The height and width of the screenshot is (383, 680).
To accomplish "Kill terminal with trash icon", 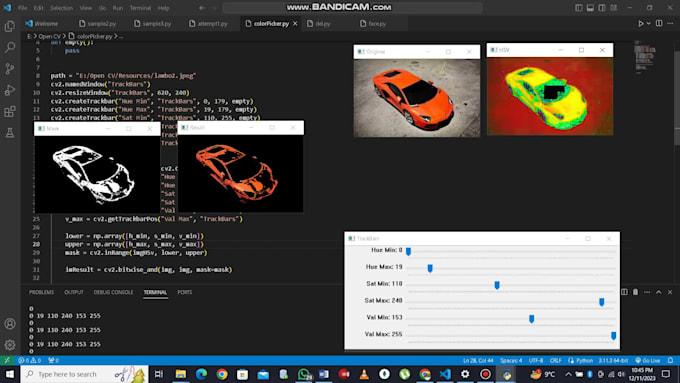I will tap(635, 292).
